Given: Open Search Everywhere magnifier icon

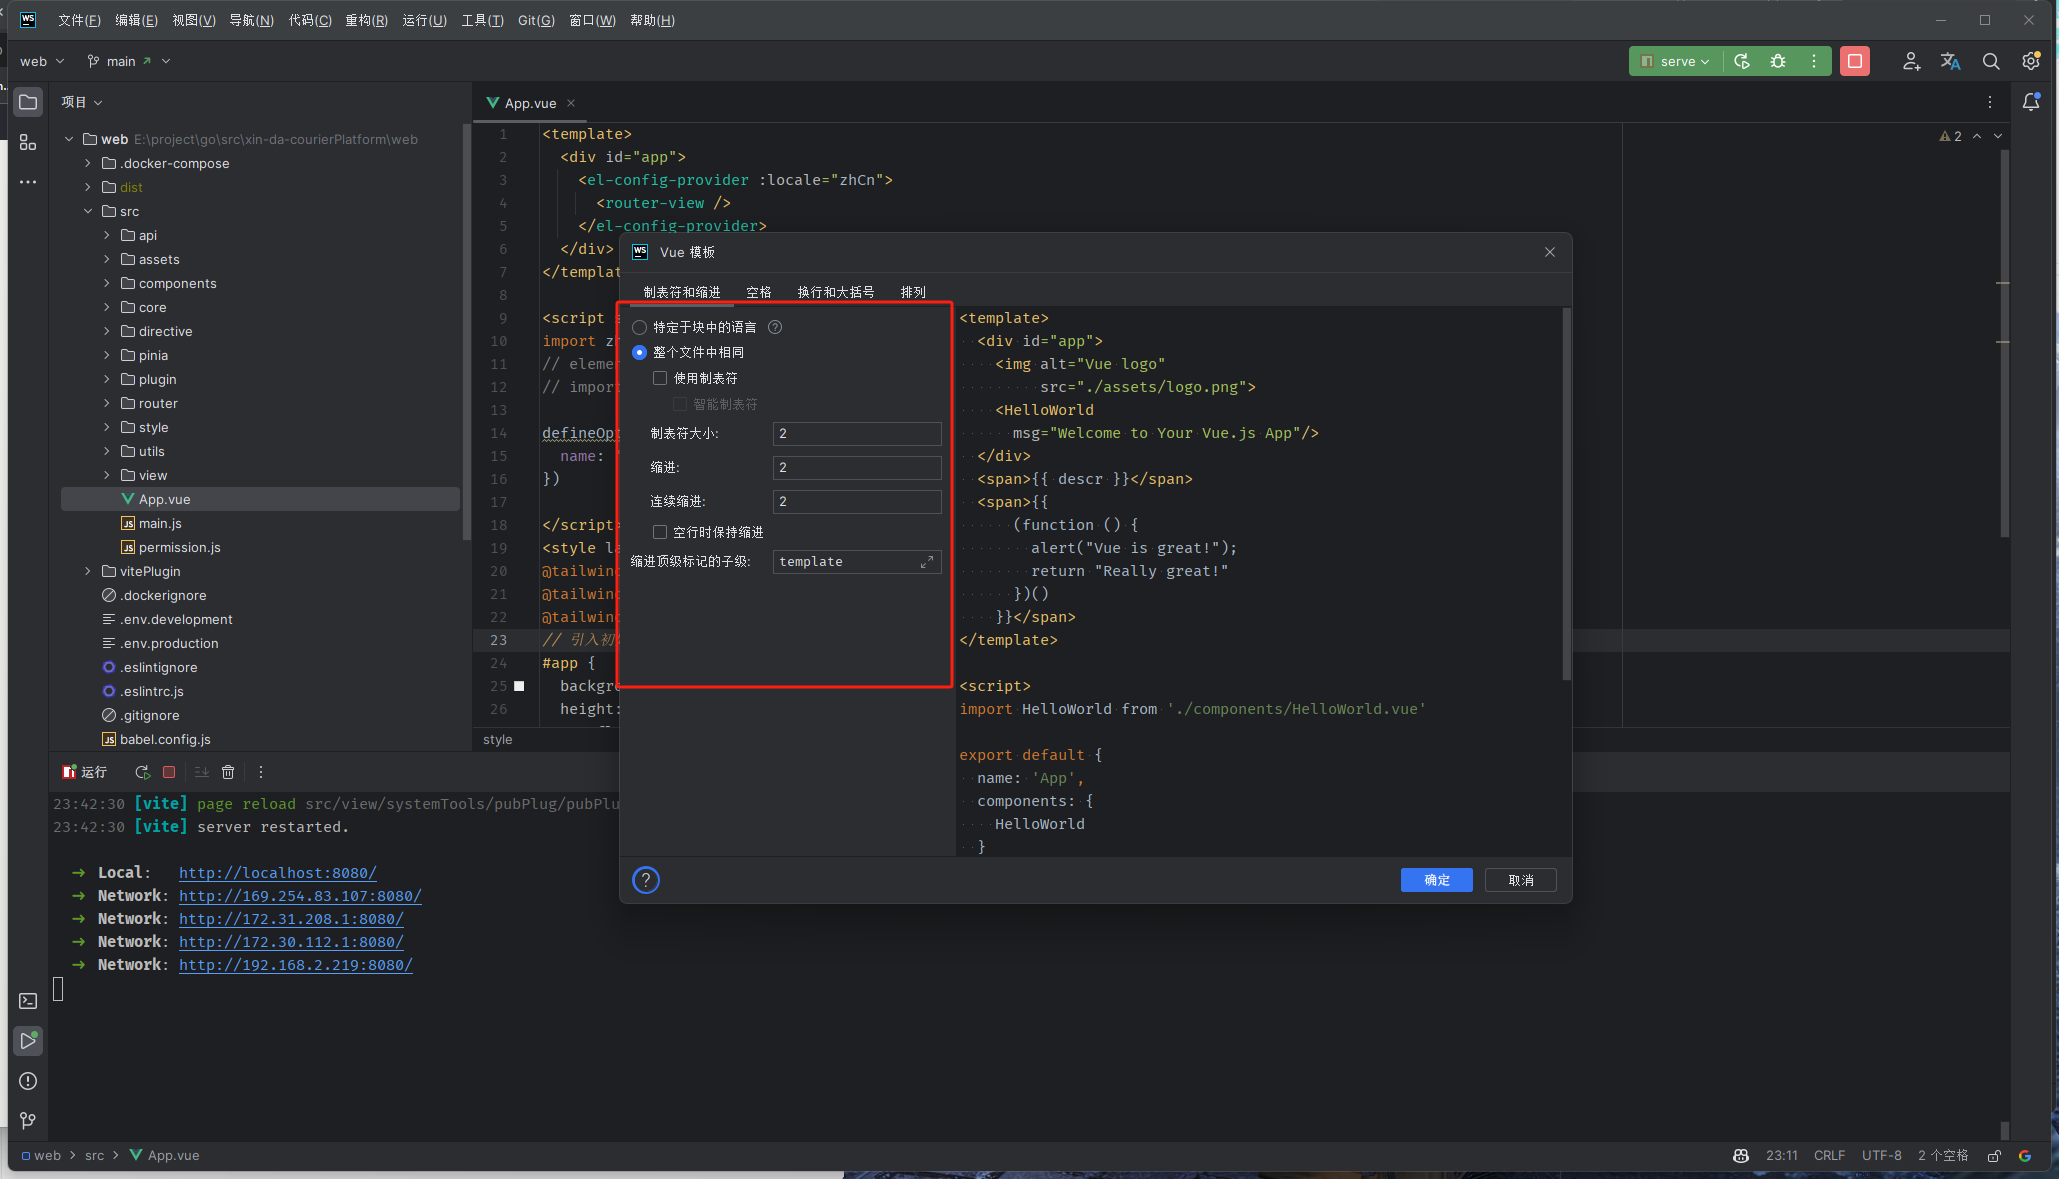Looking at the screenshot, I should pyautogui.click(x=1991, y=61).
